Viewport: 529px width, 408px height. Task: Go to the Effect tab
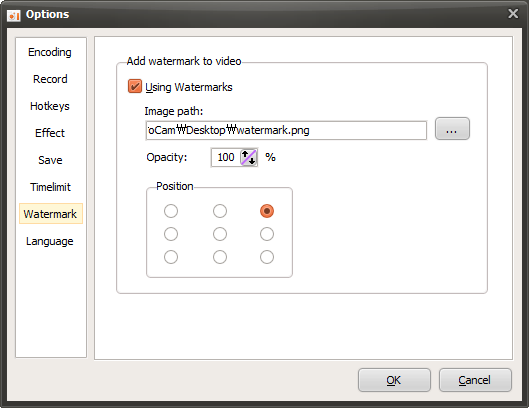pyautogui.click(x=50, y=133)
